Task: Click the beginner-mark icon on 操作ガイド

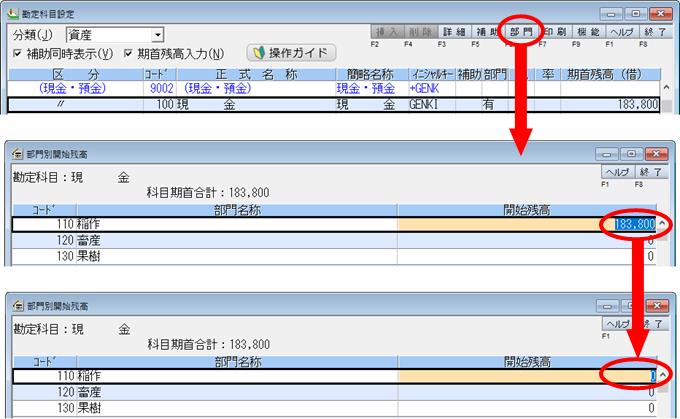Action: point(259,53)
